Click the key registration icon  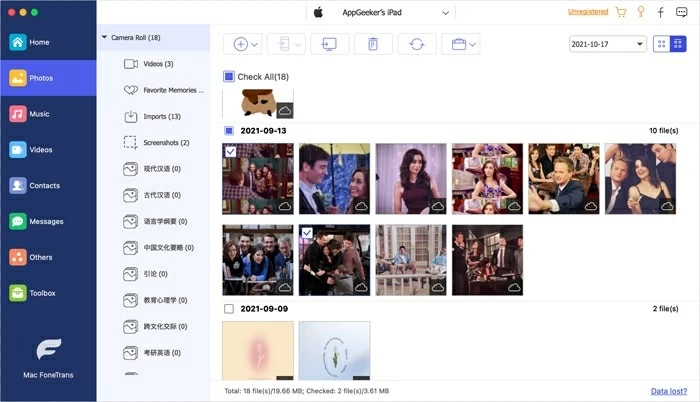(x=640, y=13)
